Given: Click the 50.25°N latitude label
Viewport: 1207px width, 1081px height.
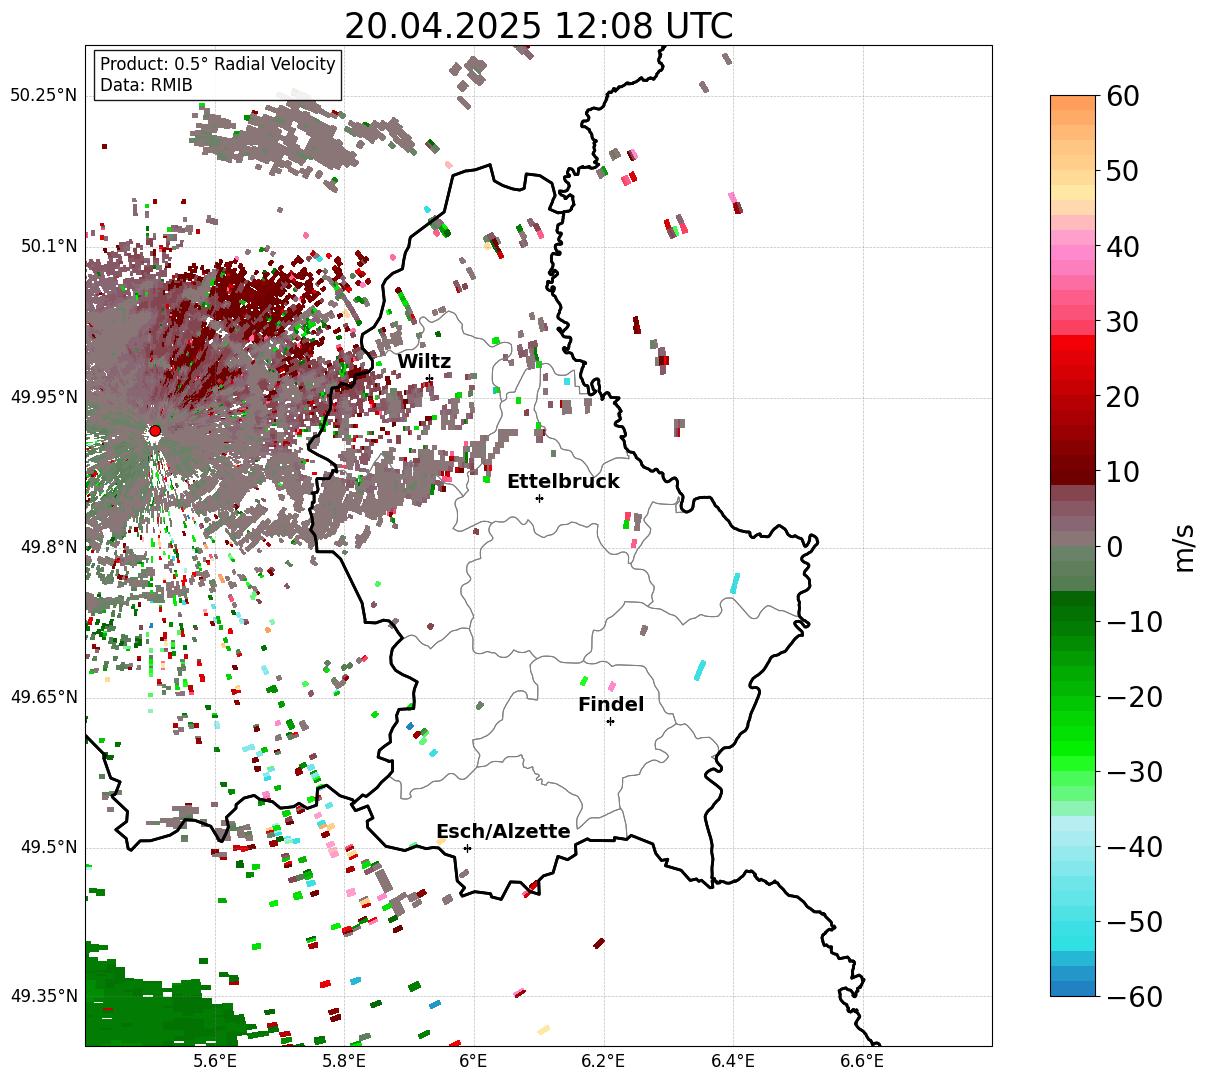Looking at the screenshot, I should tap(43, 96).
